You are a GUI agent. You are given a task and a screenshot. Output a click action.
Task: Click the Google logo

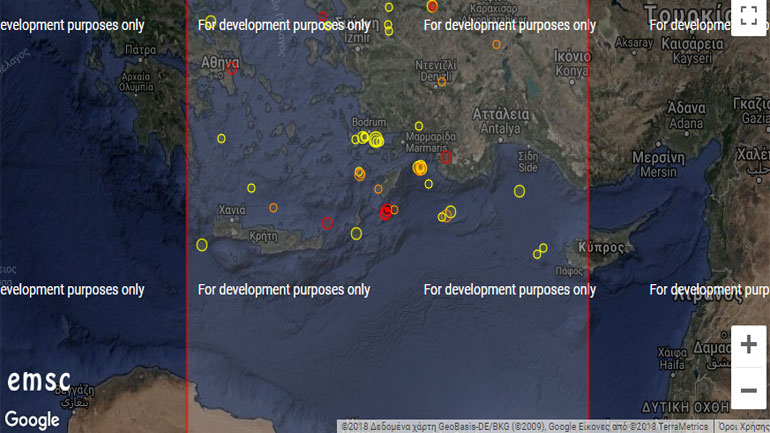tap(32, 420)
